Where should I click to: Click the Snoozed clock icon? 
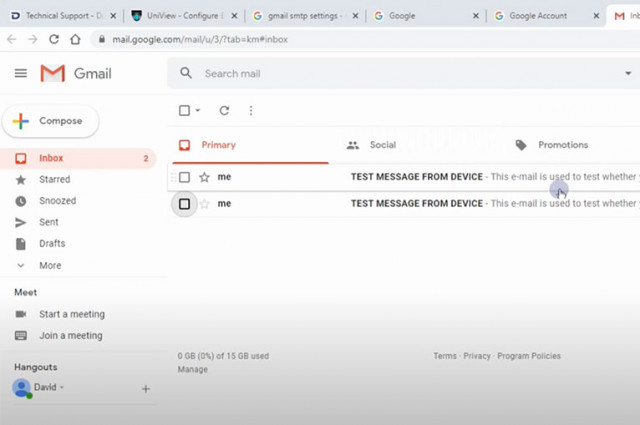(x=21, y=201)
